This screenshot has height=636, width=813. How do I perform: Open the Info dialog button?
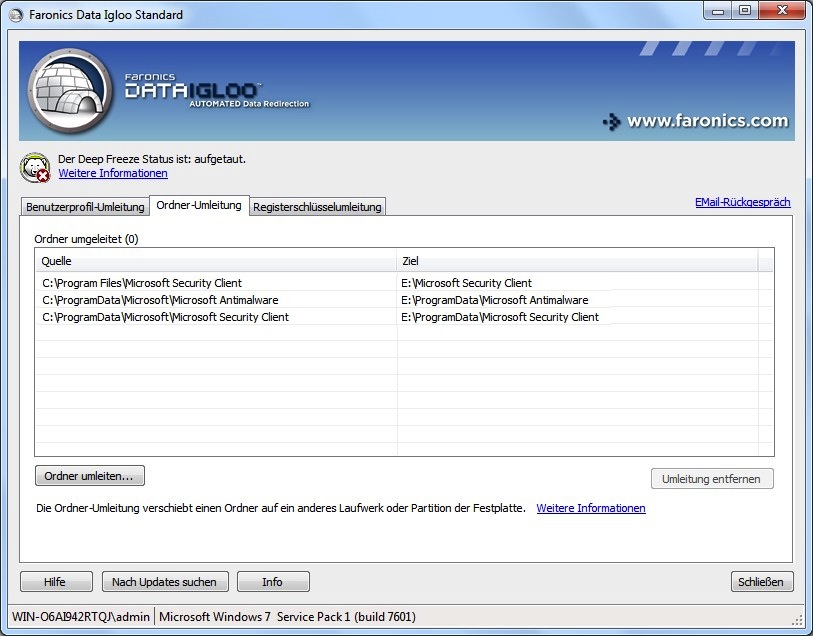tap(273, 582)
